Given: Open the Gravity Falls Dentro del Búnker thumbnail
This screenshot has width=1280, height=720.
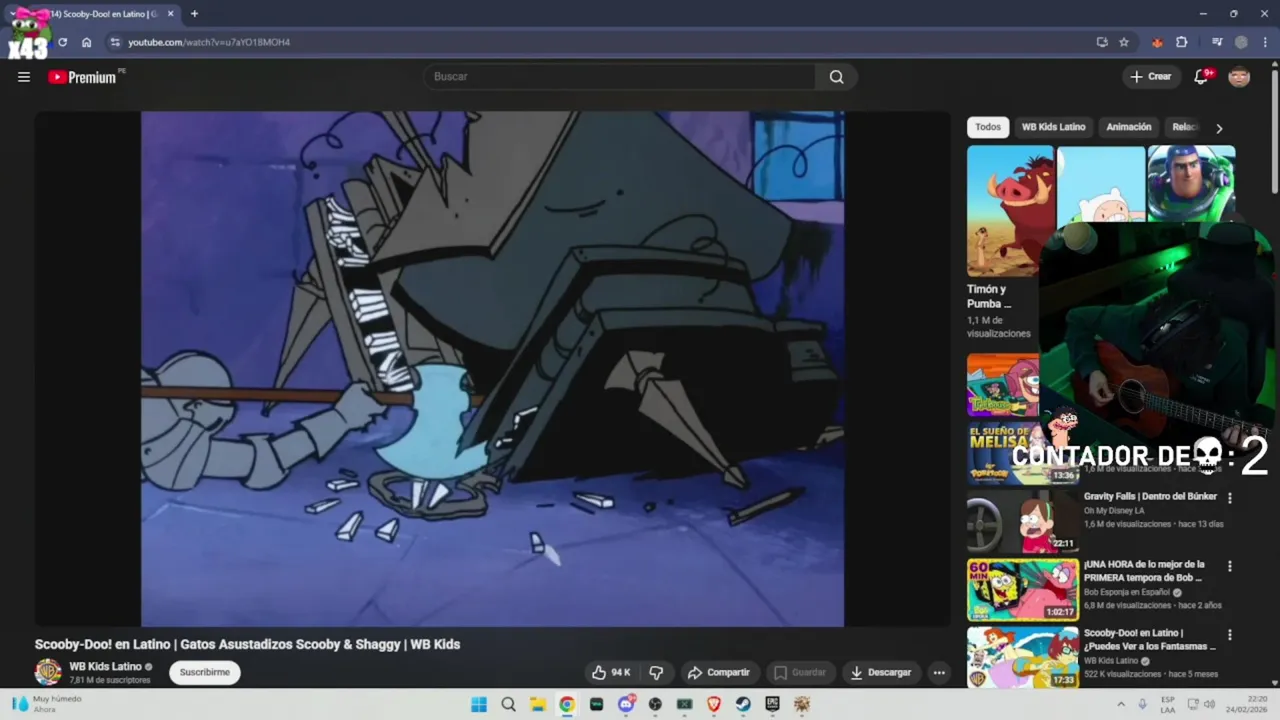Looking at the screenshot, I should click(1022, 521).
